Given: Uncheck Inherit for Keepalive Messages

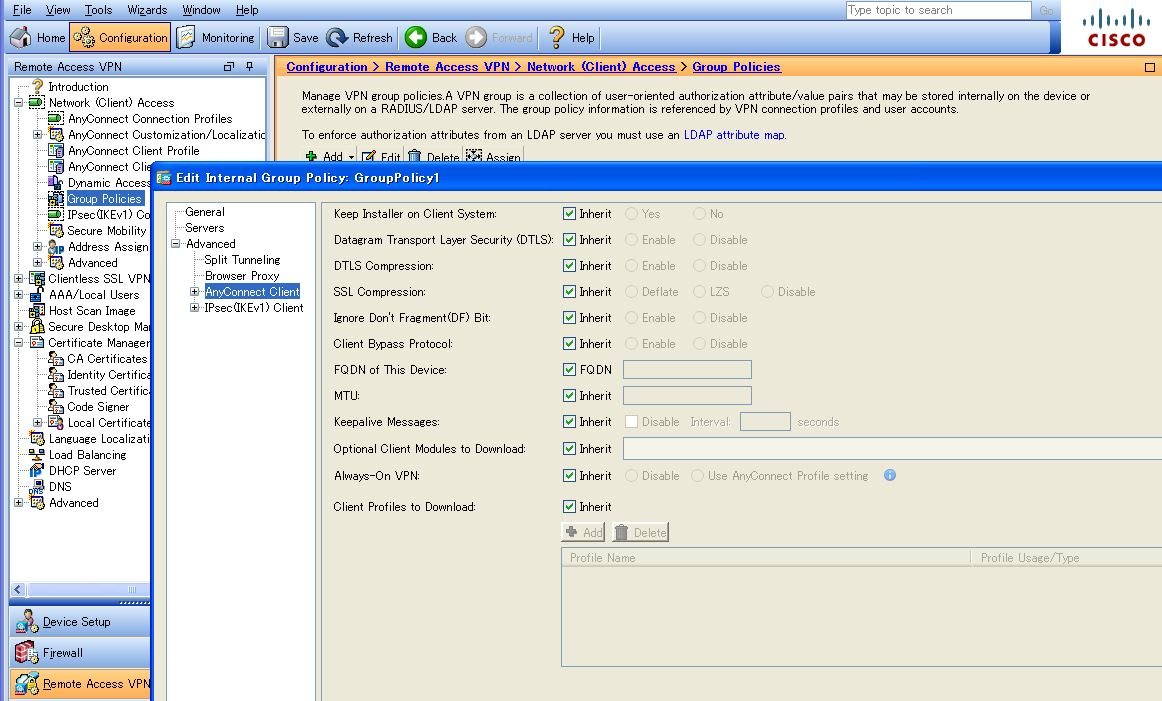Looking at the screenshot, I should pyautogui.click(x=569, y=422).
